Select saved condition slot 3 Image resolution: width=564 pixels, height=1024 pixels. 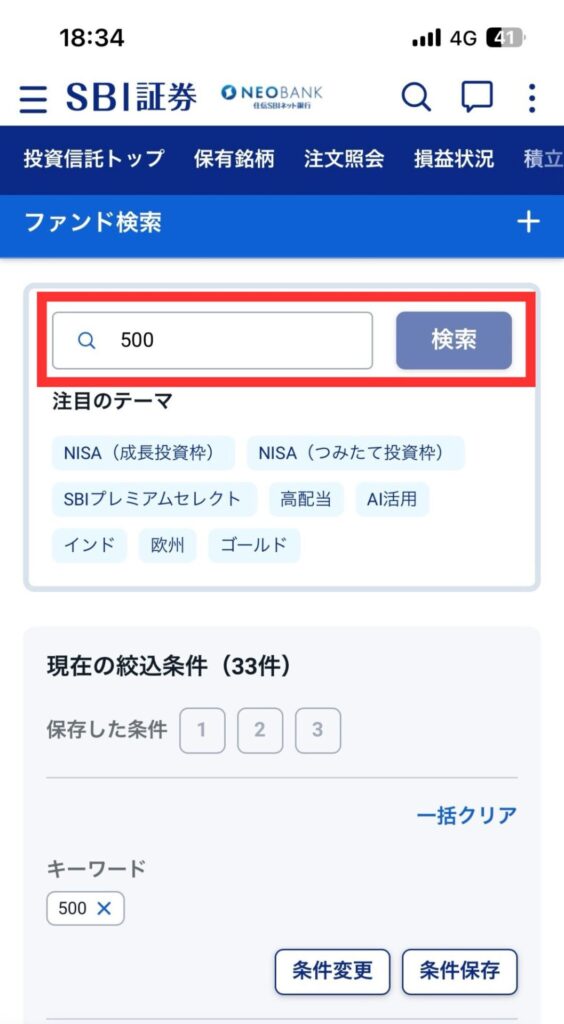(x=317, y=730)
